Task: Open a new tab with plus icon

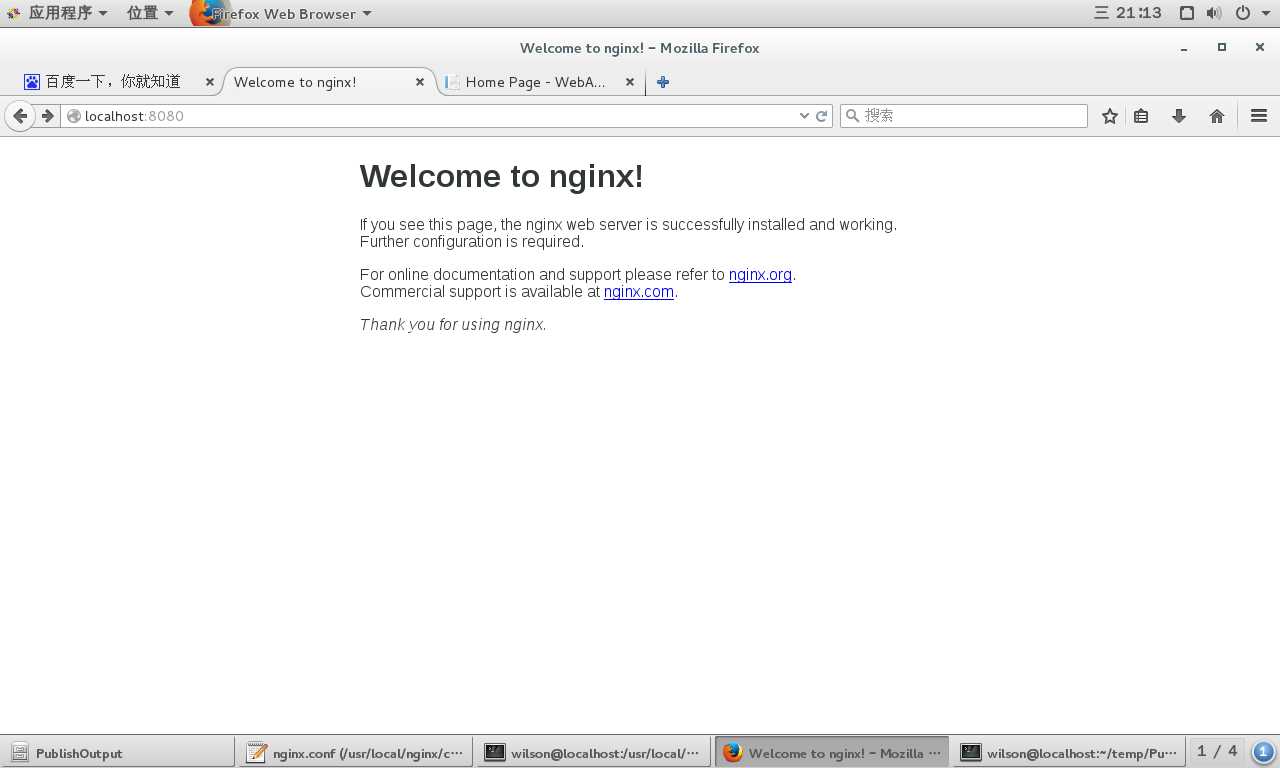Action: coord(663,82)
